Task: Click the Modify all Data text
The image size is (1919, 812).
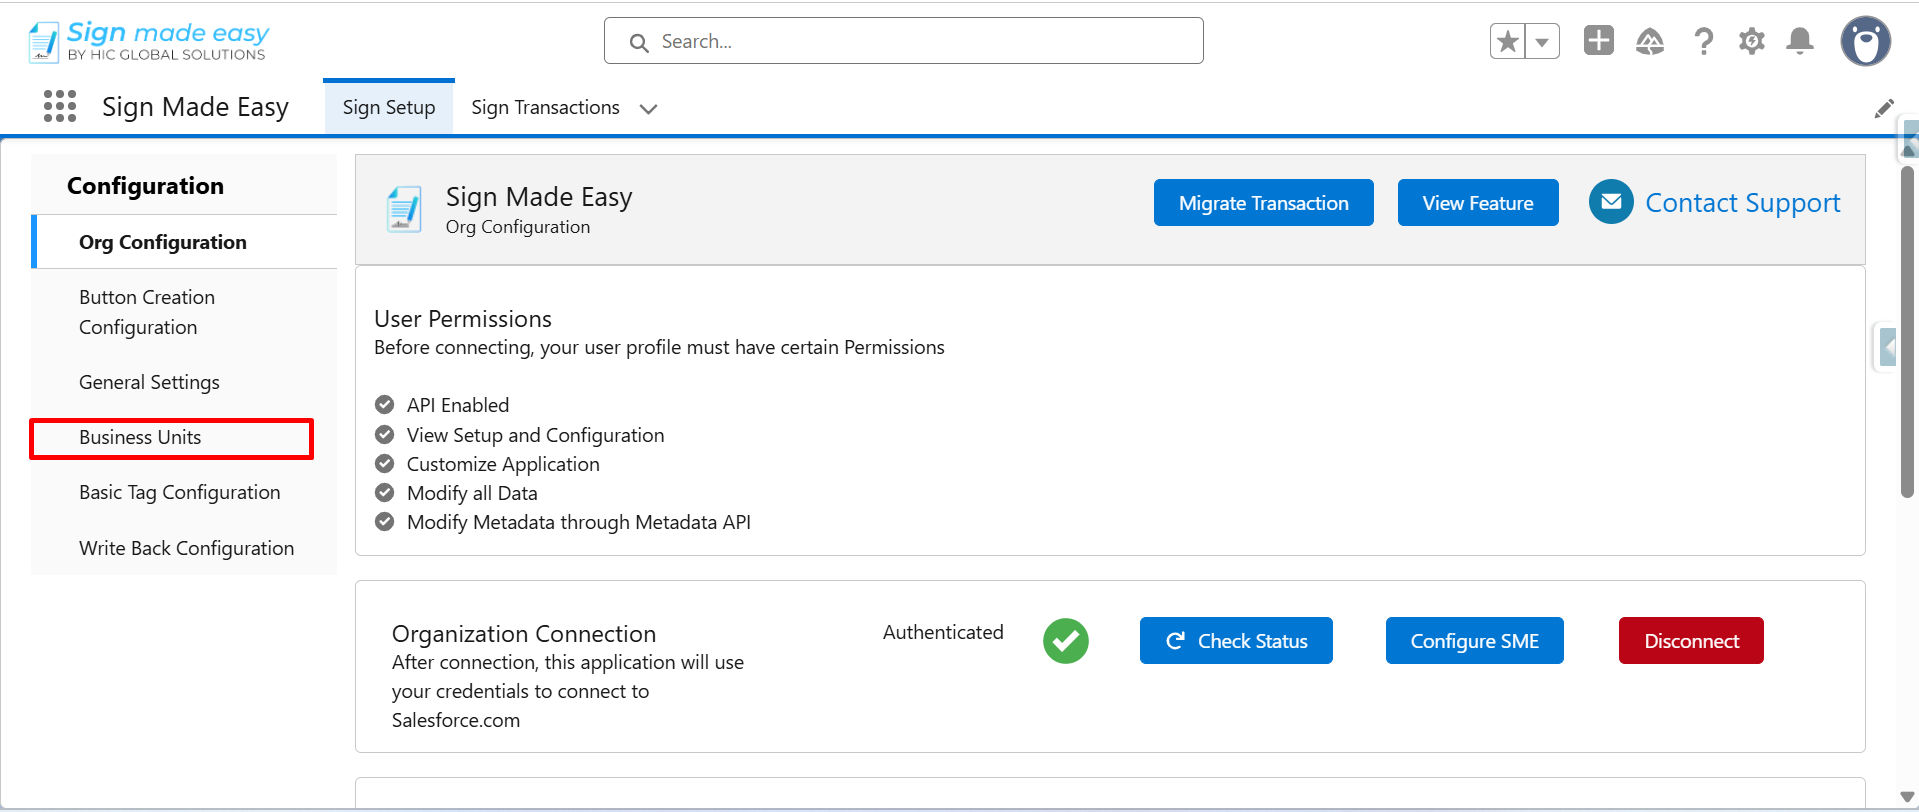Action: click(472, 493)
